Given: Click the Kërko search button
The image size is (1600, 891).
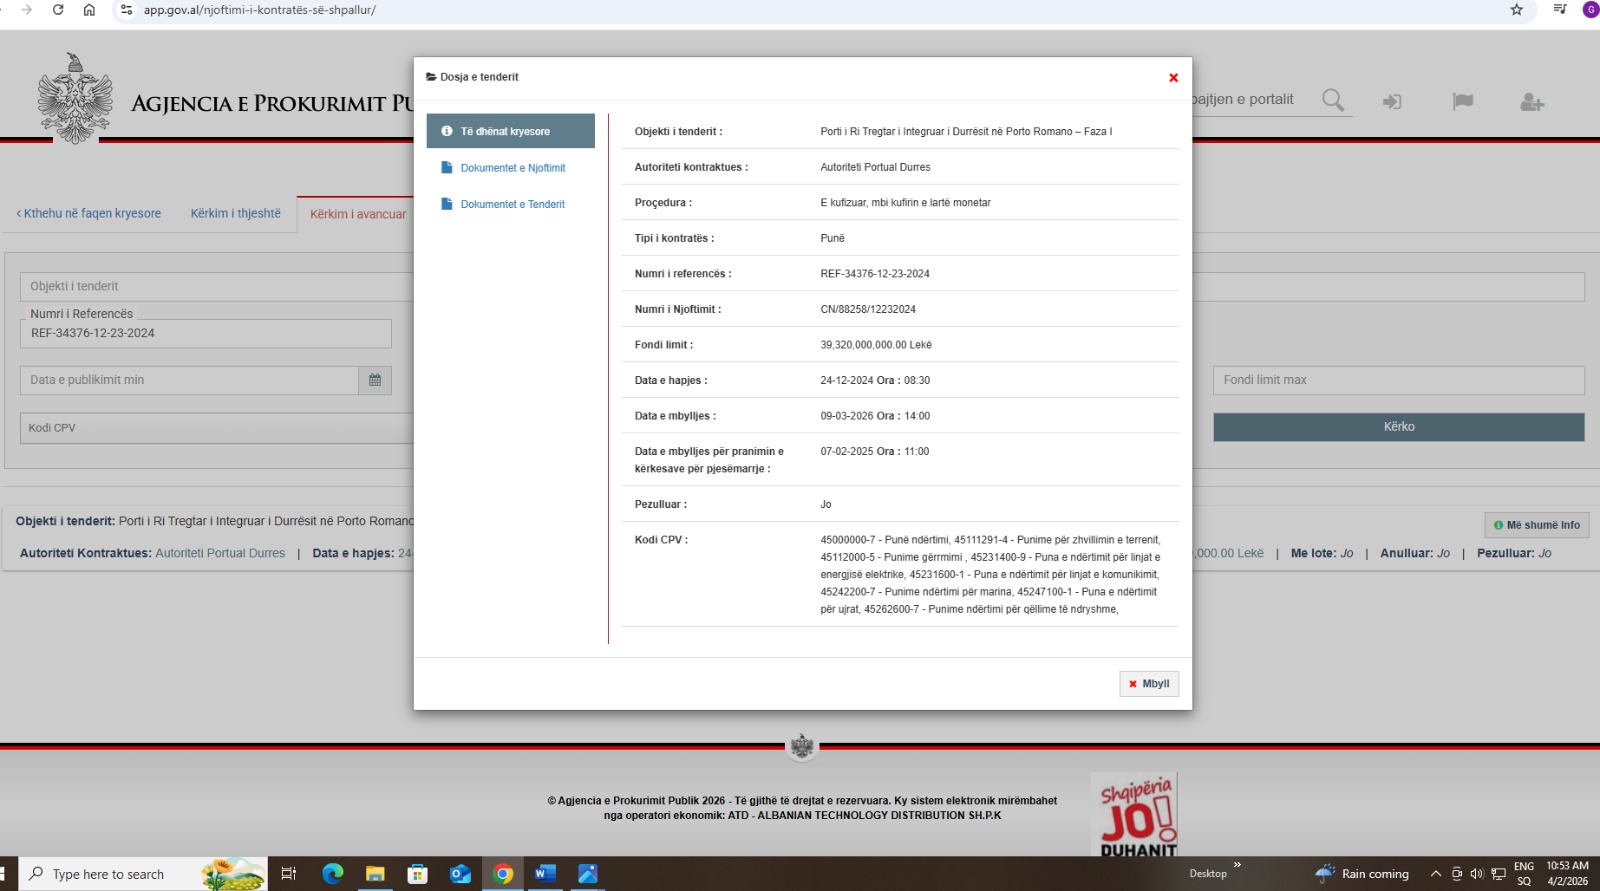Looking at the screenshot, I should 1398,427.
